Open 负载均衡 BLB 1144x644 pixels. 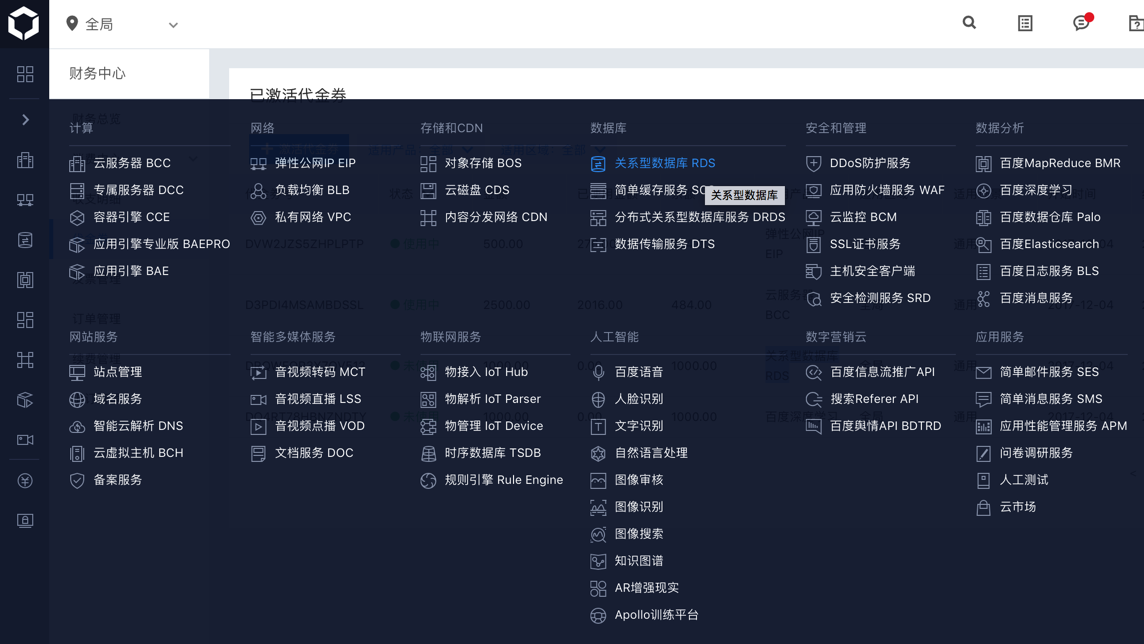[x=312, y=190]
